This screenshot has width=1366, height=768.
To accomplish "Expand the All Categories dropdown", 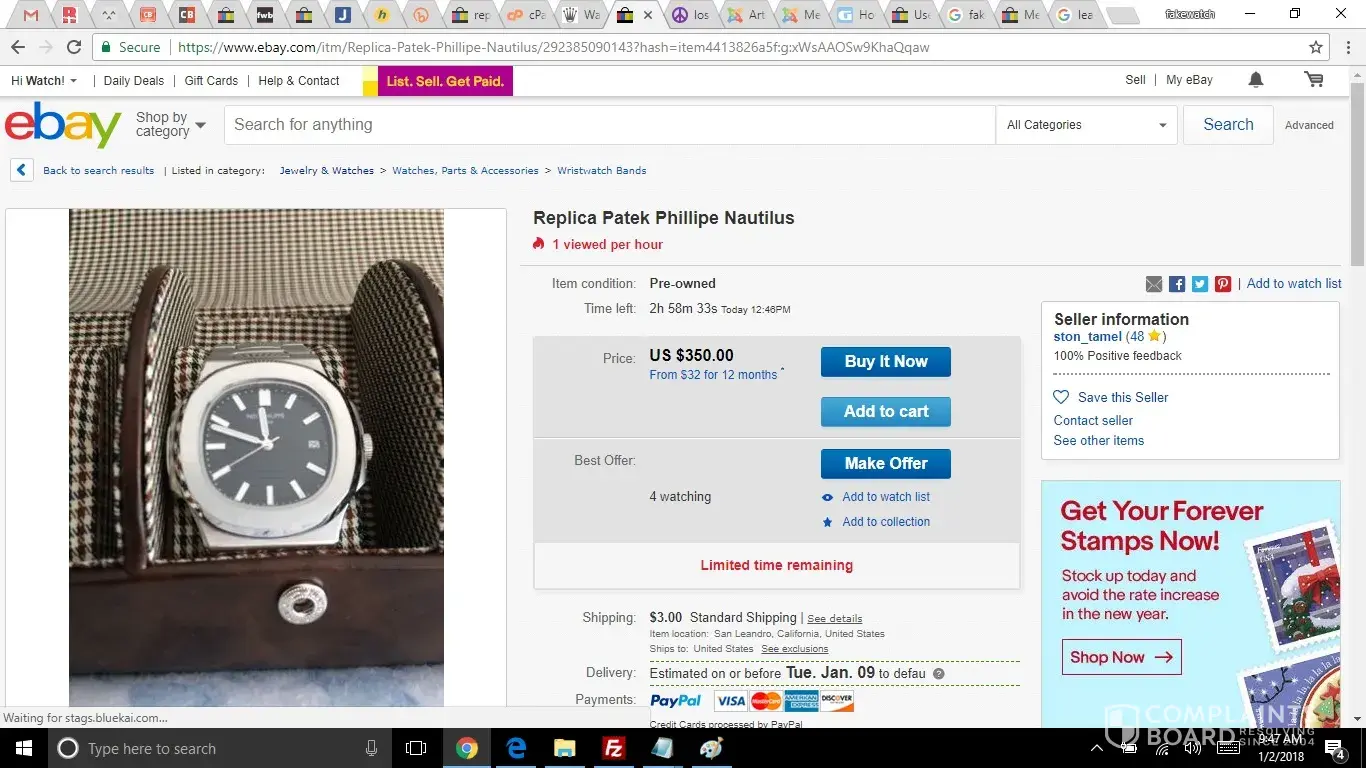I will 1086,125.
